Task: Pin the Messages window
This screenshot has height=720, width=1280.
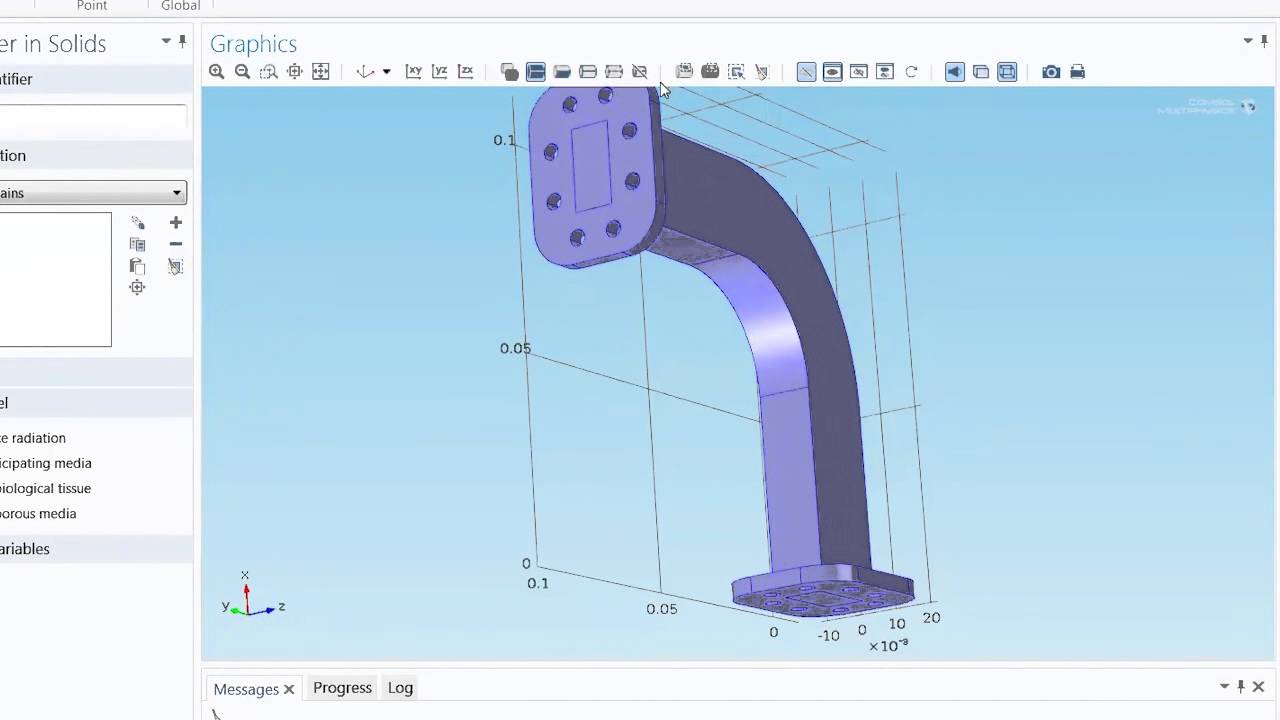Action: 1241,686
